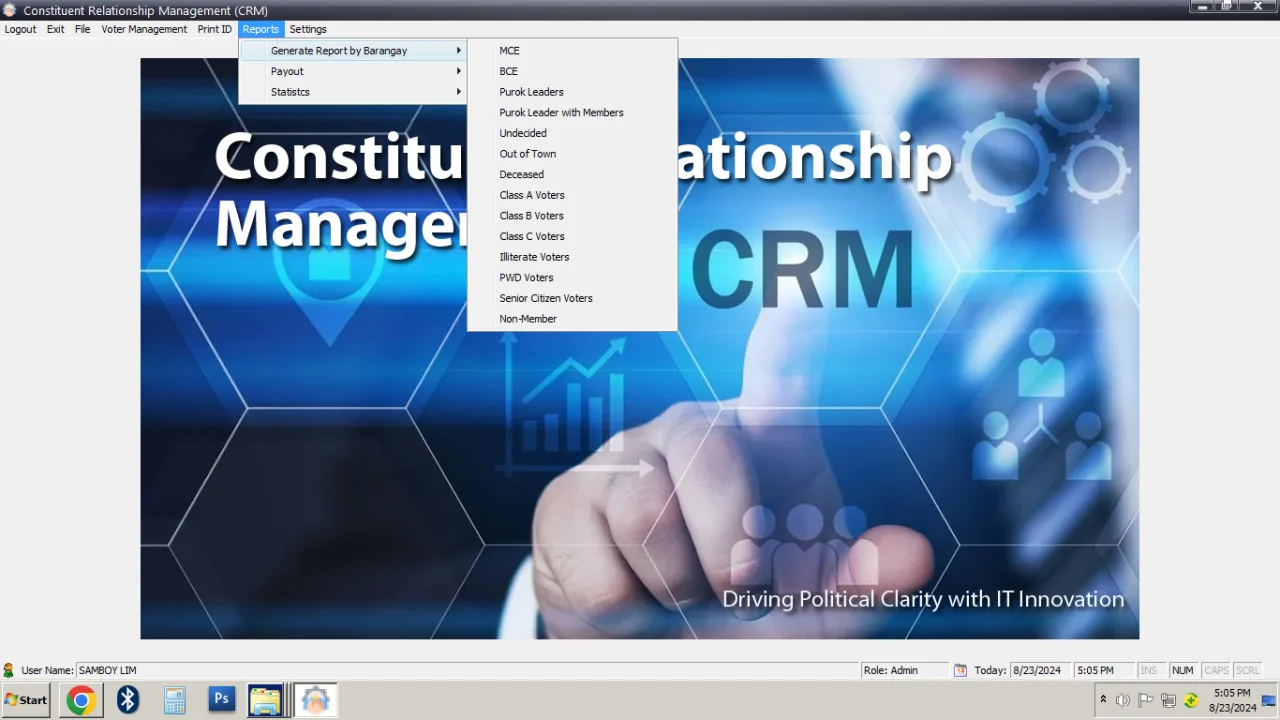Click the CRM title bar app icon
The height and width of the screenshot is (720, 1280).
pyautogui.click(x=10, y=10)
